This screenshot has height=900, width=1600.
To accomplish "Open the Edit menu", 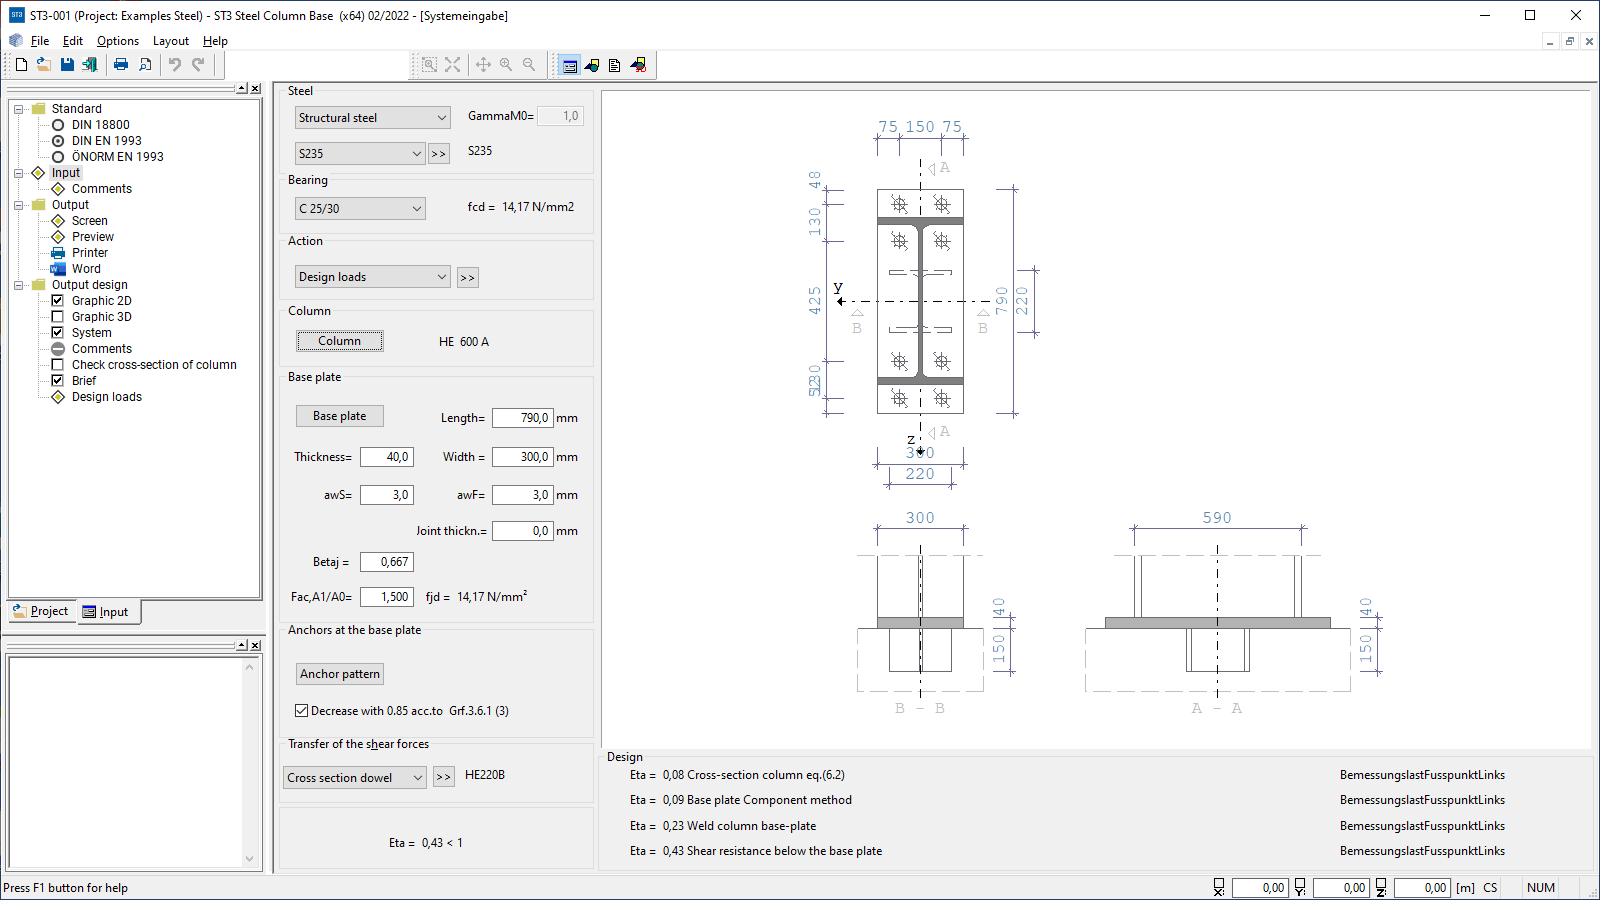I will [x=73, y=41].
